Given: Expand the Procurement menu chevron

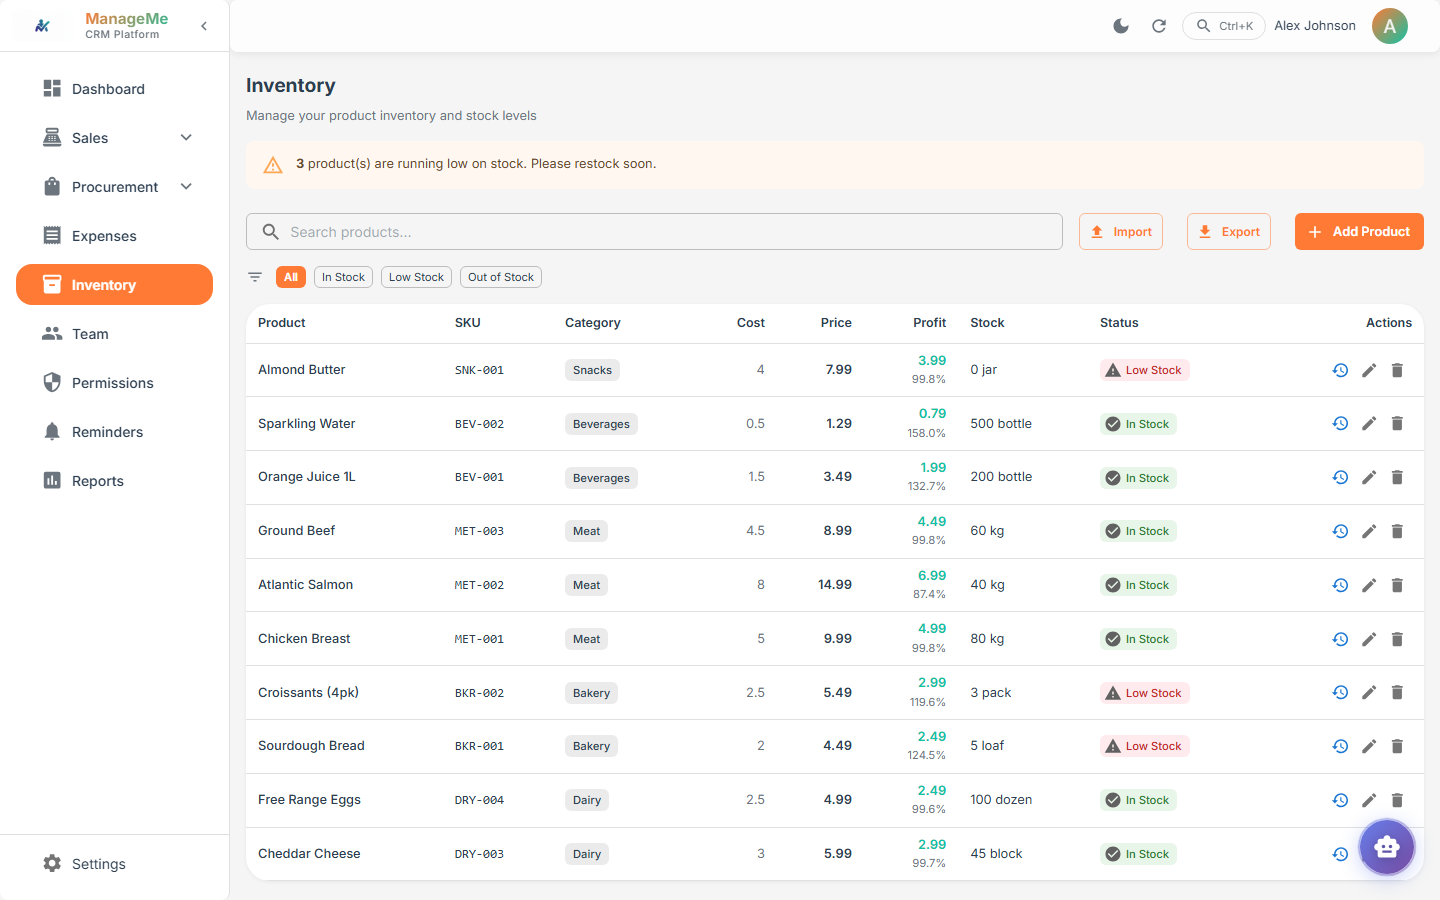Looking at the screenshot, I should click(x=186, y=186).
